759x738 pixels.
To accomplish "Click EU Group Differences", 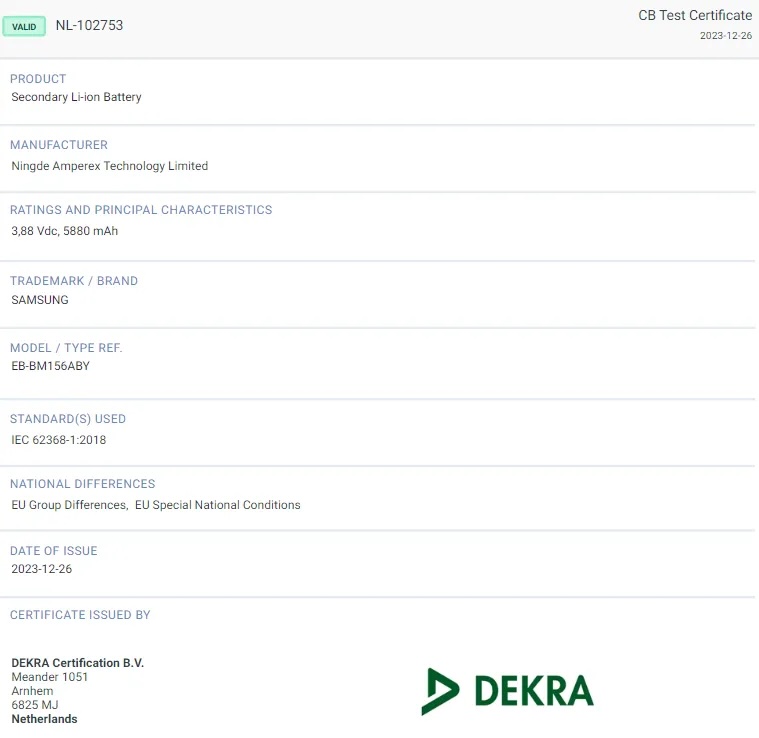I will (69, 505).
